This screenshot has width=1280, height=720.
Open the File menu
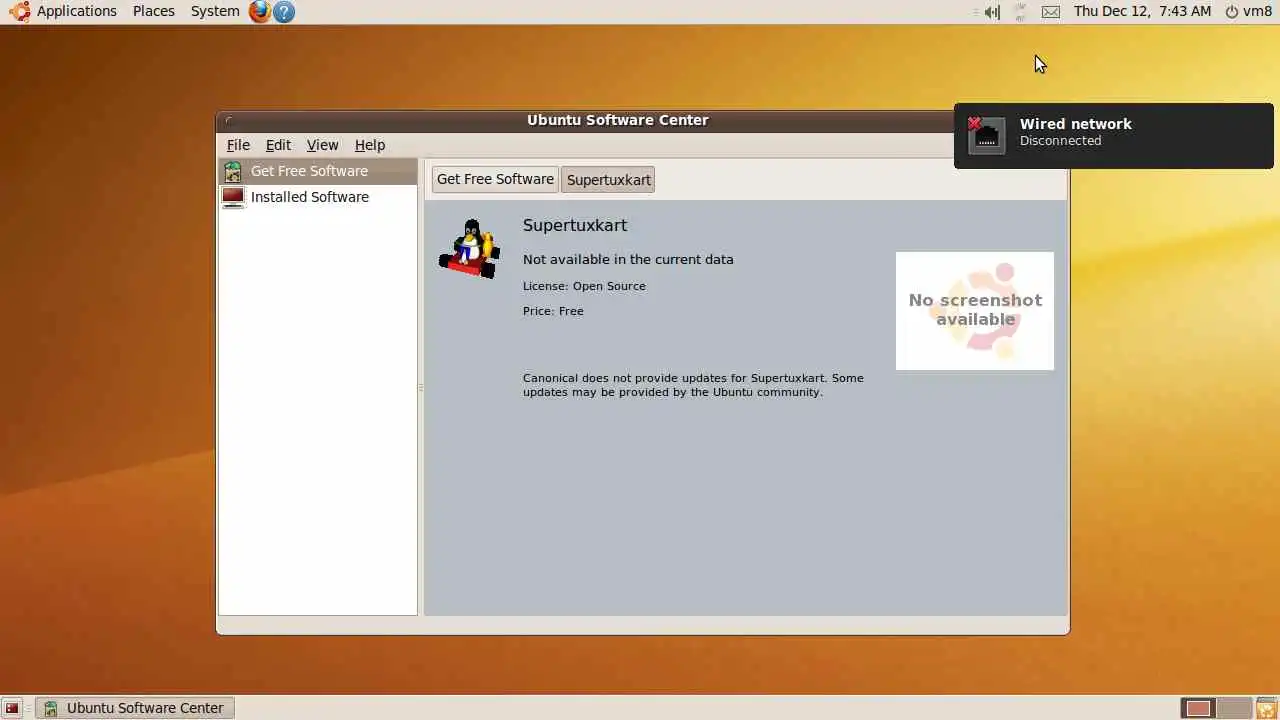[x=238, y=145]
